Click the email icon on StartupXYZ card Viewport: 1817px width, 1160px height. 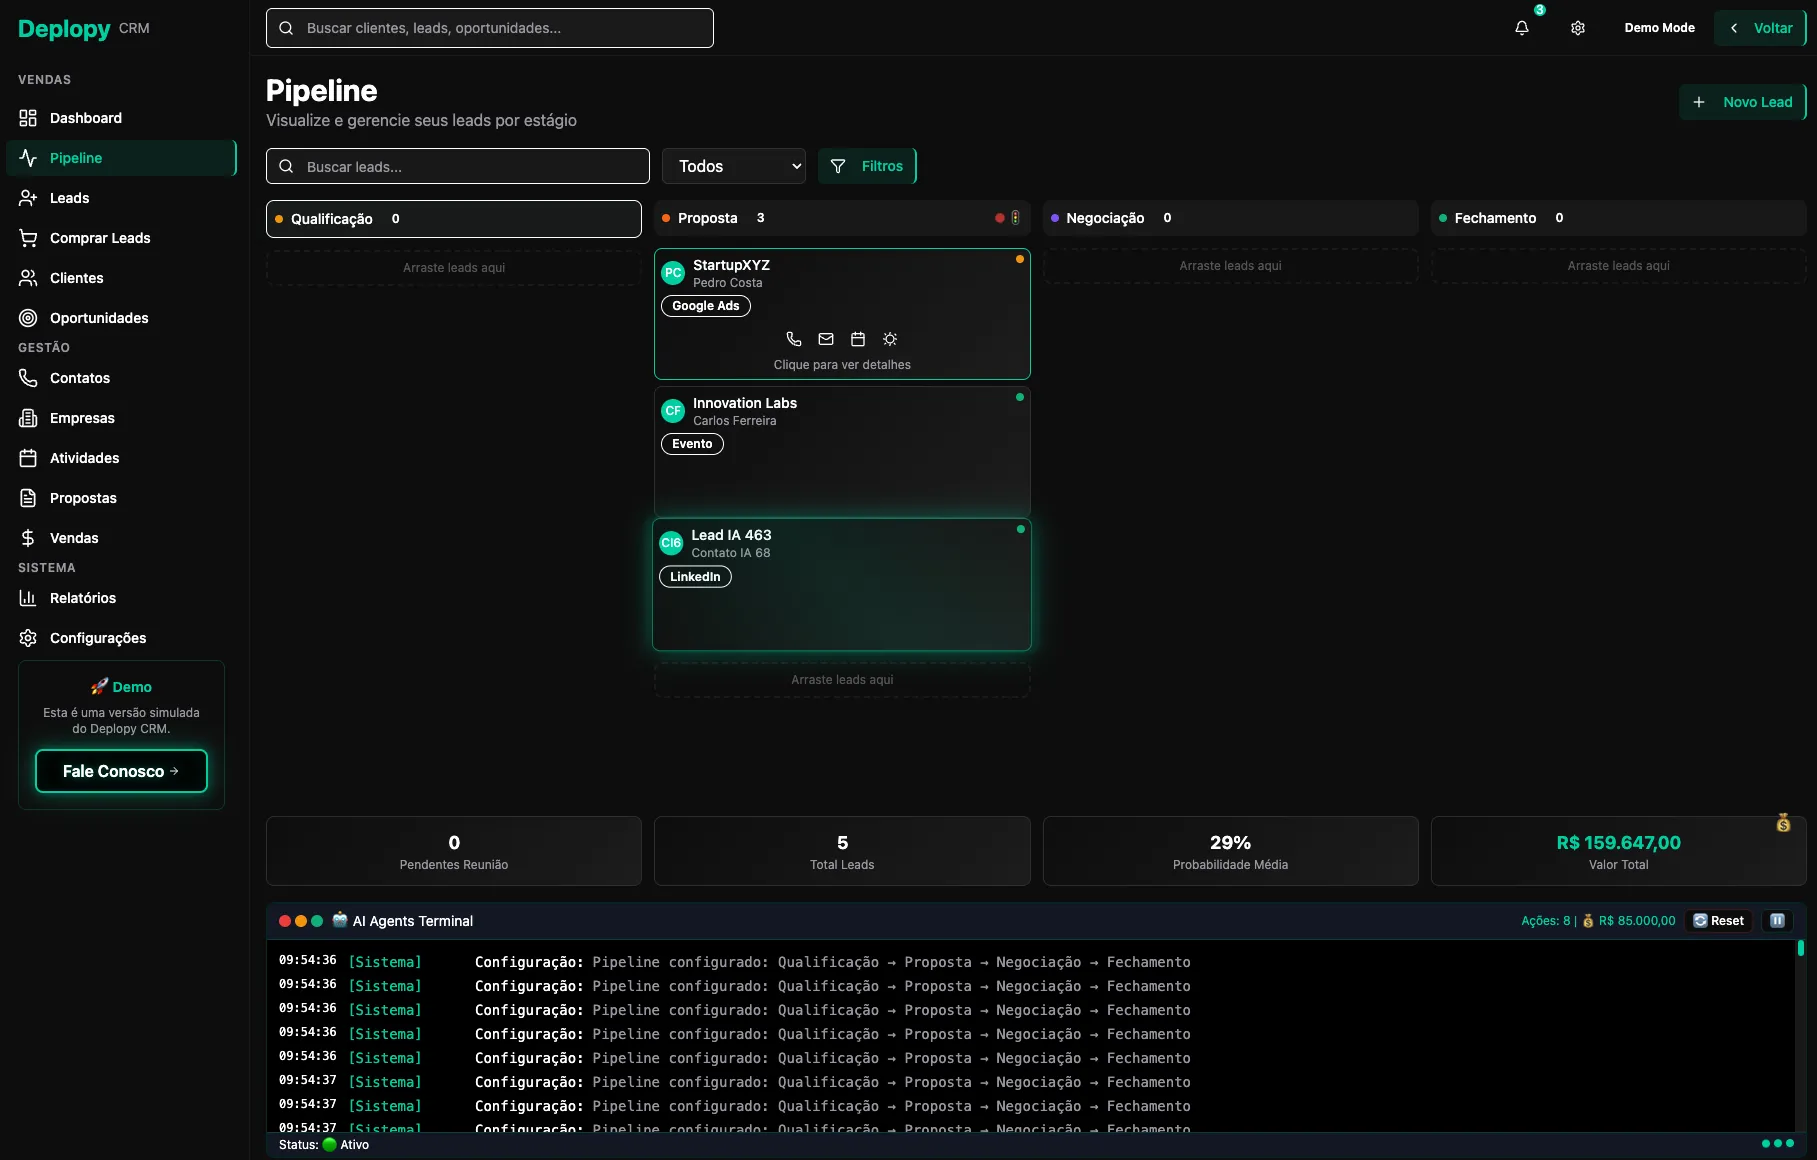click(x=826, y=339)
